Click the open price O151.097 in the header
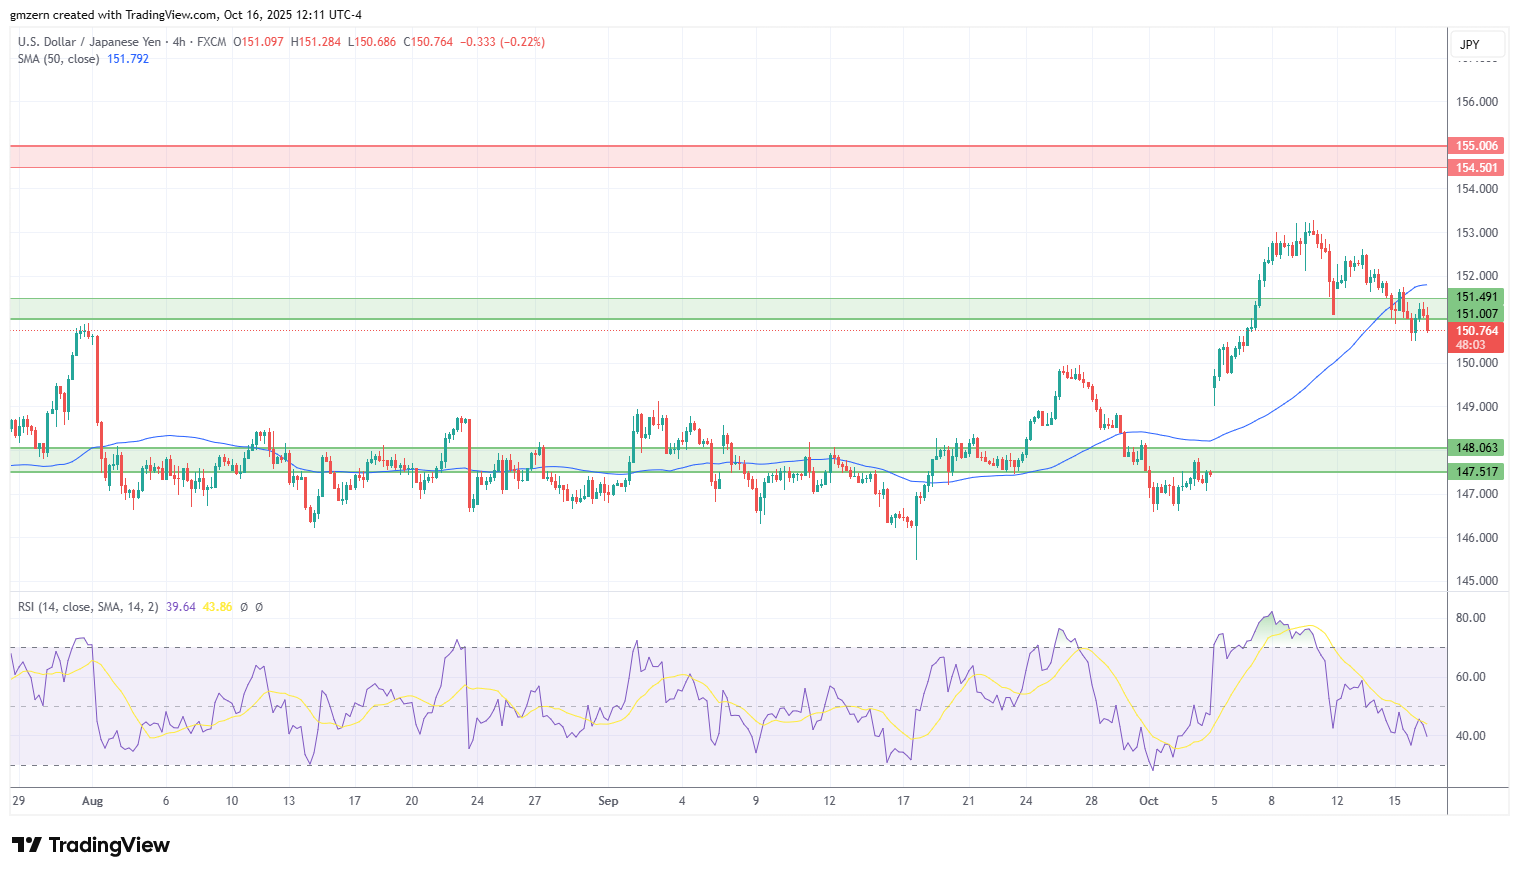Image resolution: width=1519 pixels, height=875 pixels. coord(258,42)
